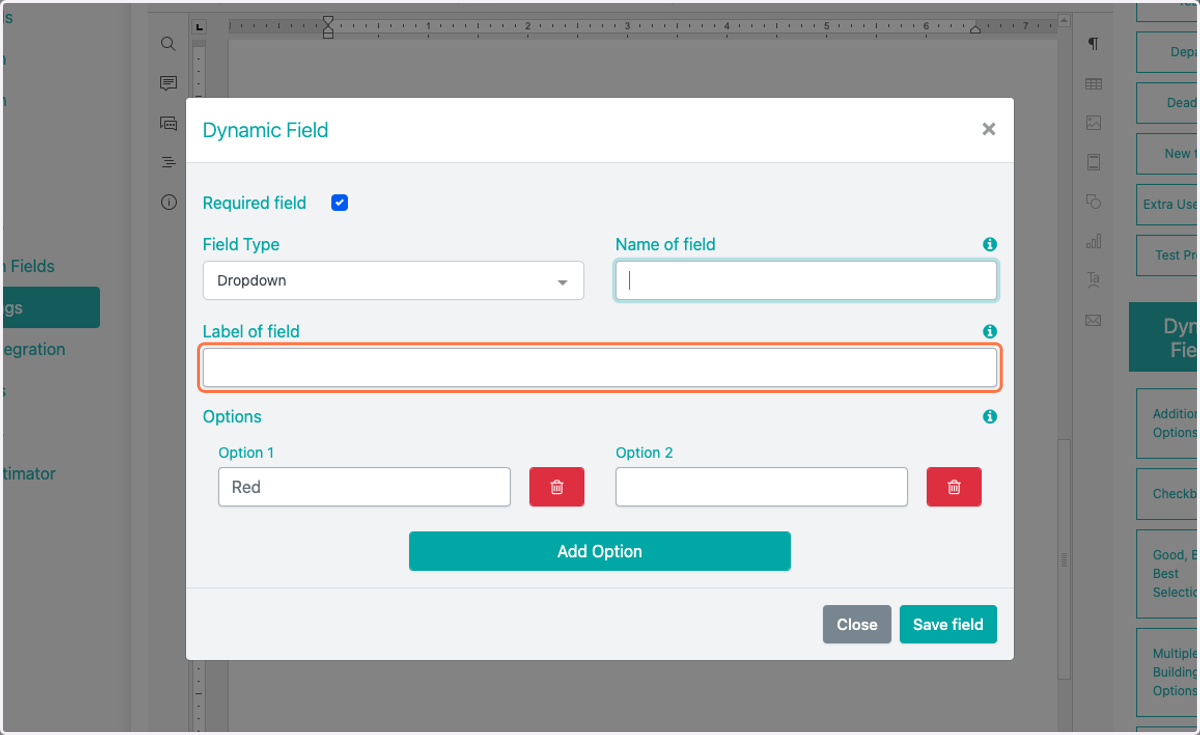Click the Multiple Building Options field card
The width and height of the screenshot is (1200, 735).
click(x=1168, y=672)
